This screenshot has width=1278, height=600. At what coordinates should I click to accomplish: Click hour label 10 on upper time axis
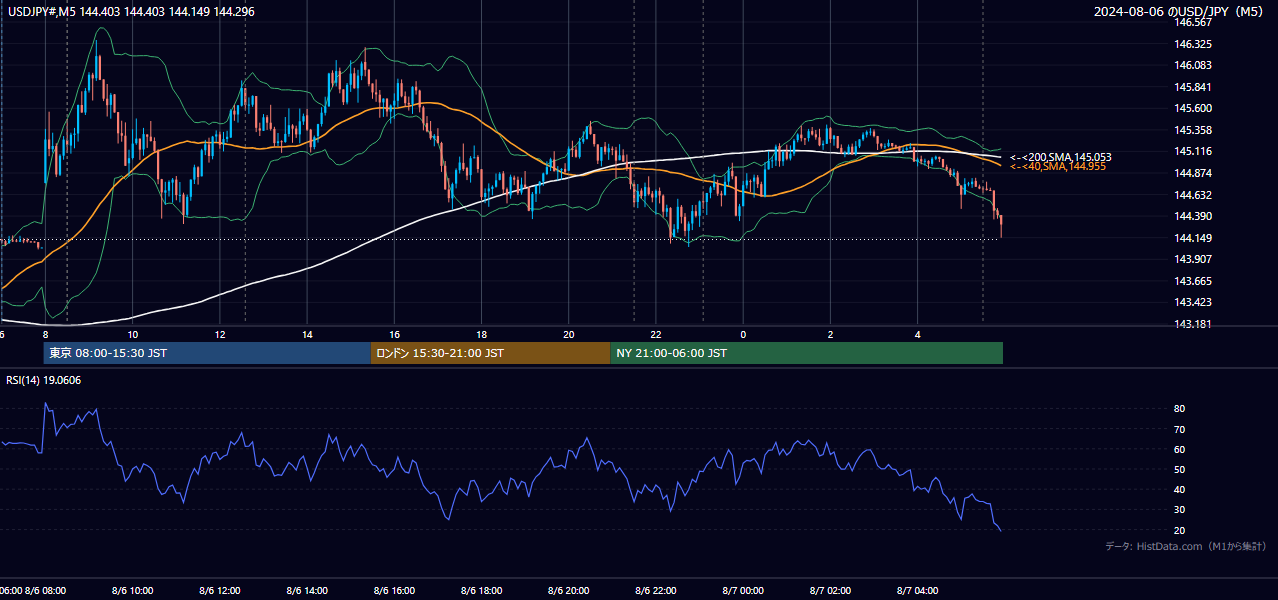tap(132, 334)
